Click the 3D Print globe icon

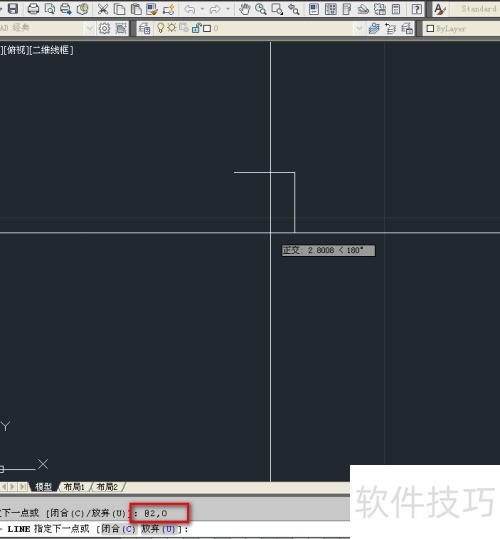click(x=82, y=9)
